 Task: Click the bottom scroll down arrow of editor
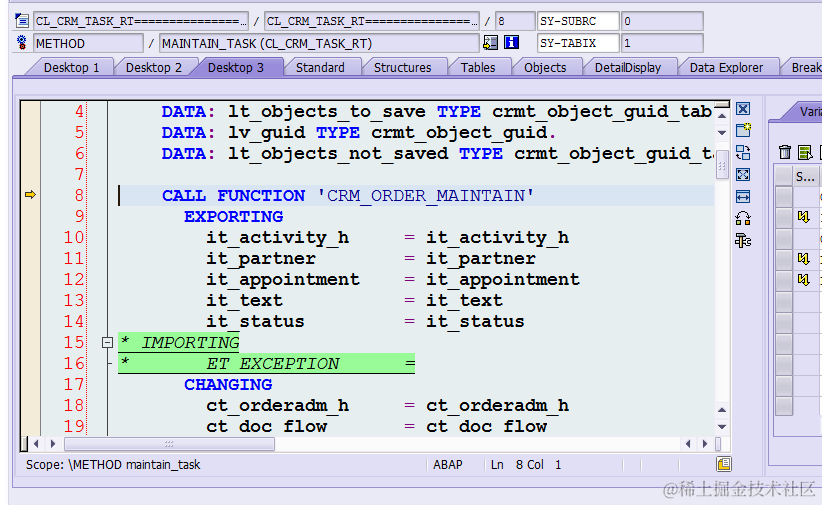tap(722, 427)
